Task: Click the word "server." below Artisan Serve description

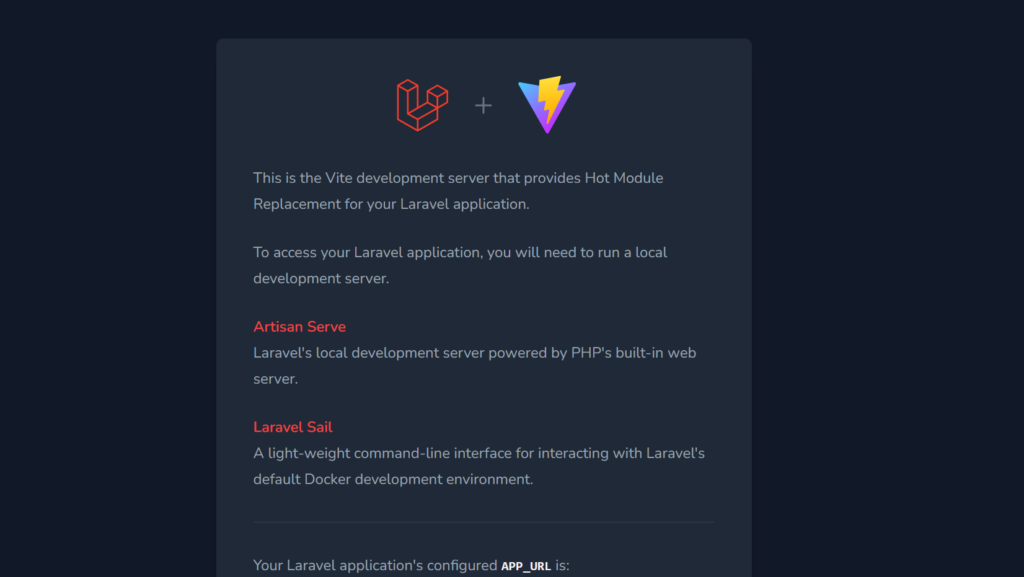Action: (x=275, y=379)
